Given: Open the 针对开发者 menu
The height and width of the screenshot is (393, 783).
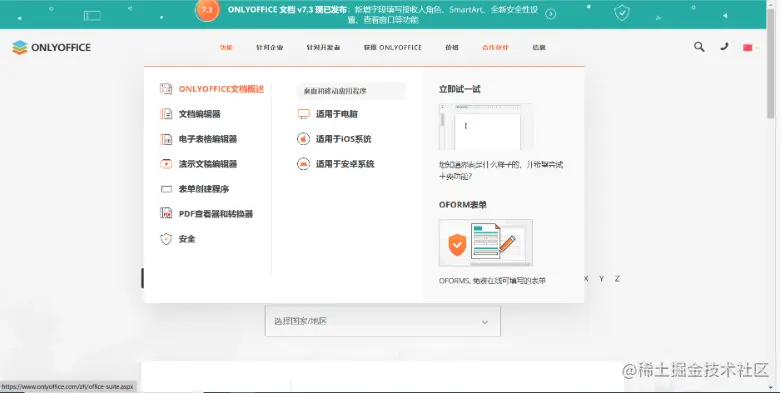Looking at the screenshot, I should (323, 47).
